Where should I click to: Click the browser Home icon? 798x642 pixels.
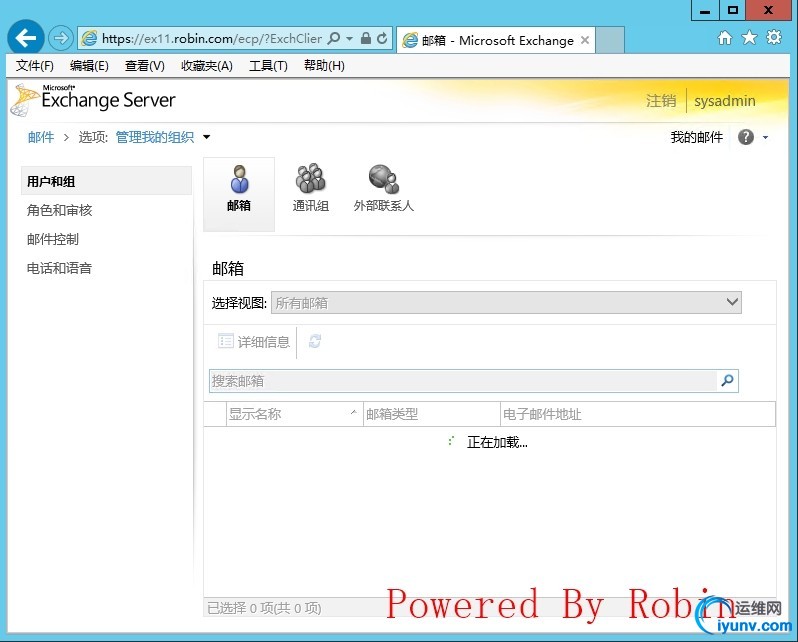click(725, 37)
